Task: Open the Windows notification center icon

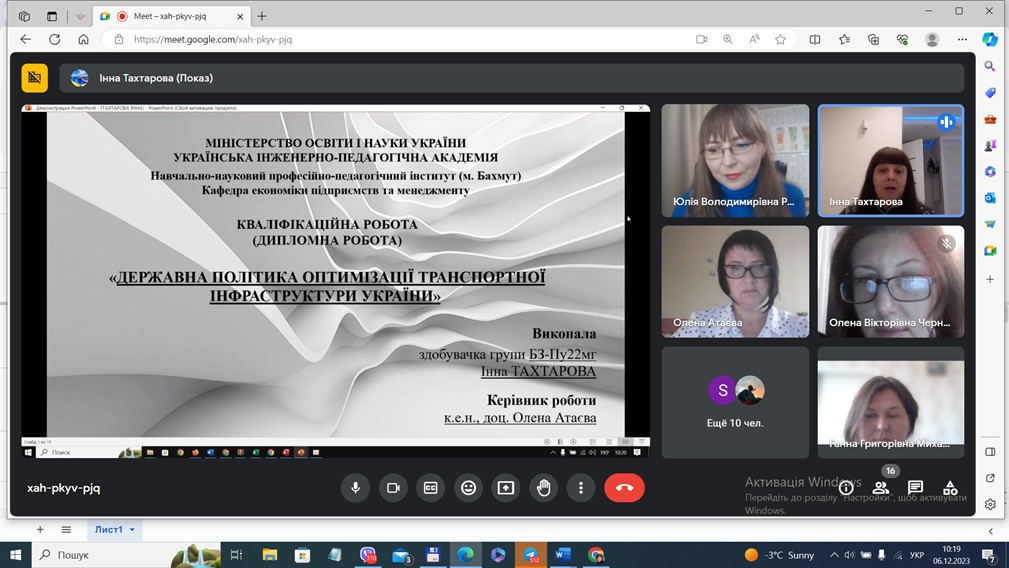Action: pyautogui.click(x=990, y=554)
